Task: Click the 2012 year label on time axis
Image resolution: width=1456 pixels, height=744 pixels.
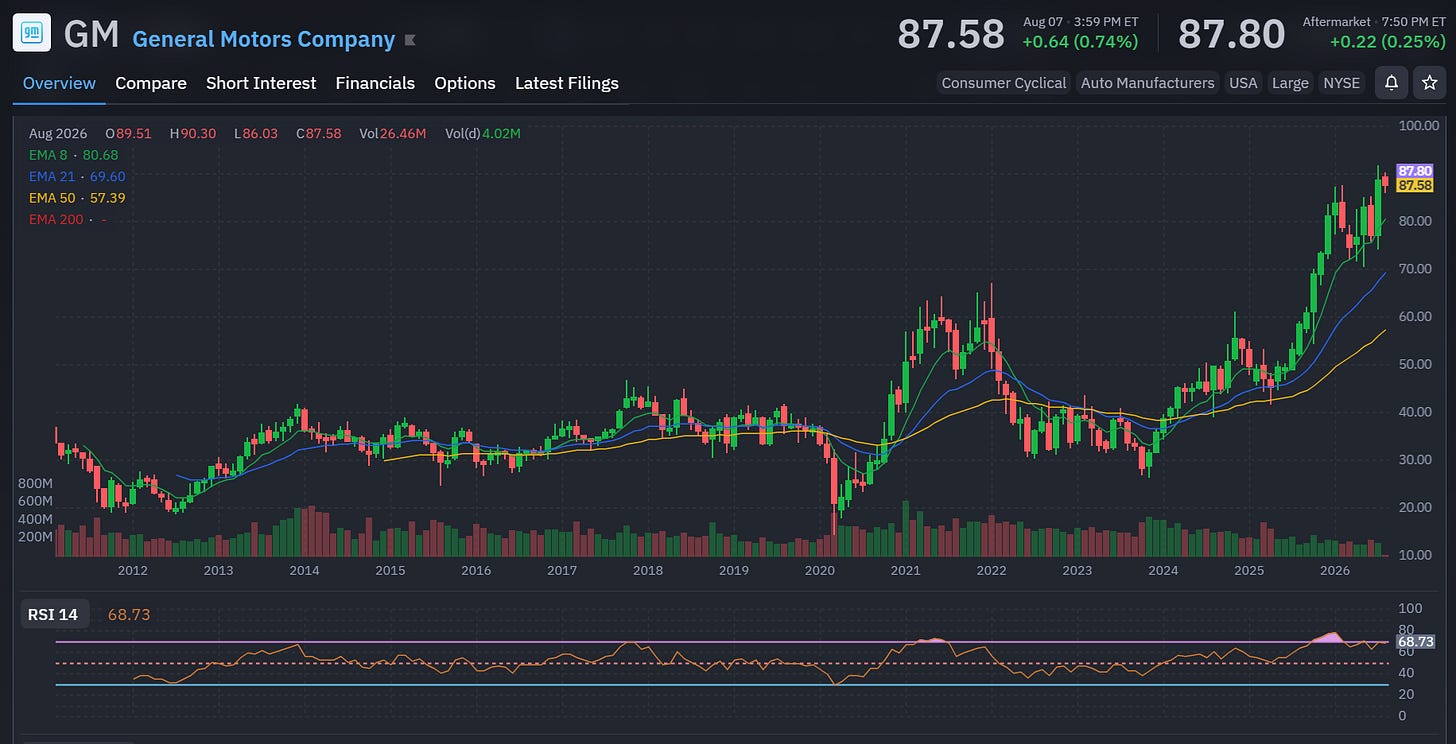Action: pyautogui.click(x=133, y=570)
